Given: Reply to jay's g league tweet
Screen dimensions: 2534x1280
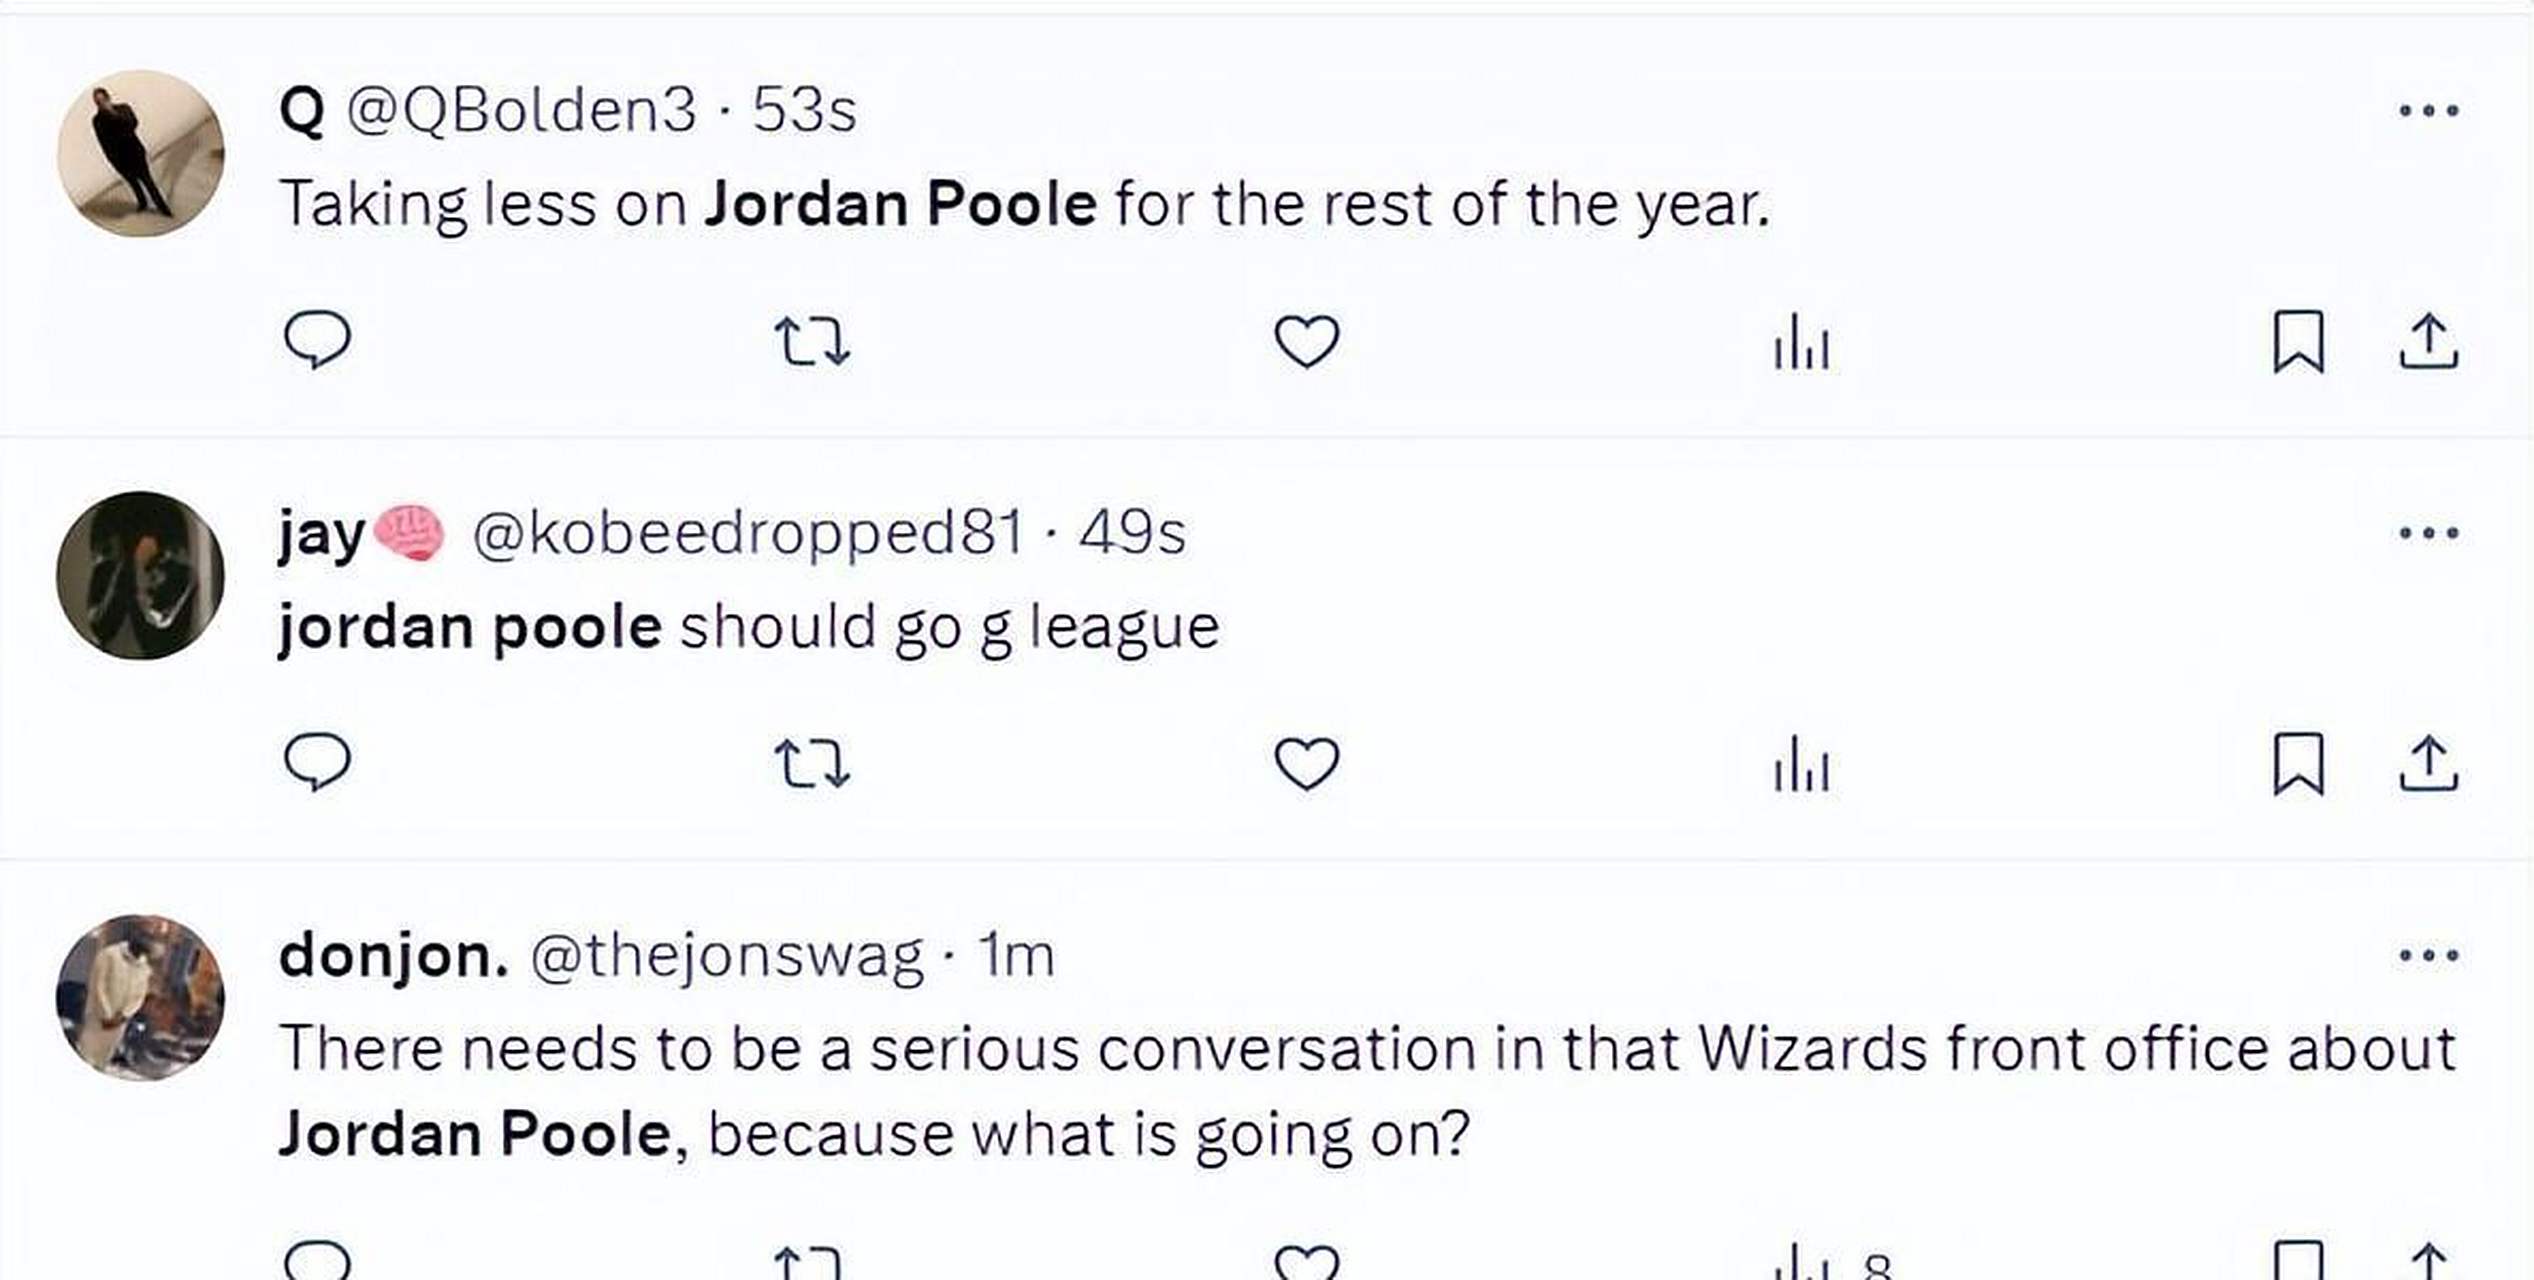Looking at the screenshot, I should tap(317, 763).
